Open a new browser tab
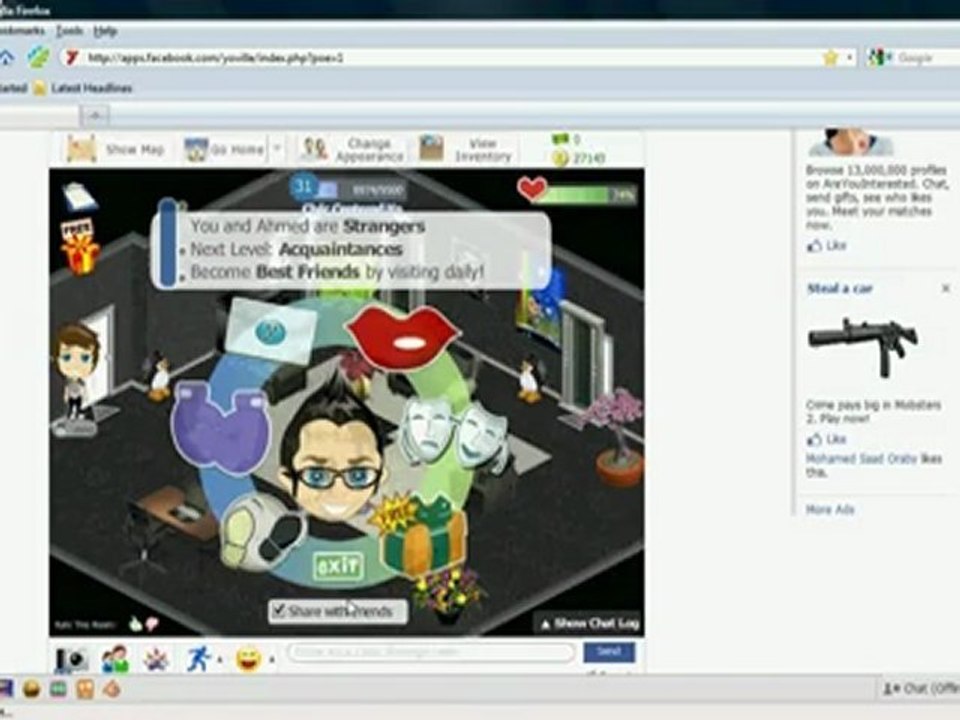 95,114
